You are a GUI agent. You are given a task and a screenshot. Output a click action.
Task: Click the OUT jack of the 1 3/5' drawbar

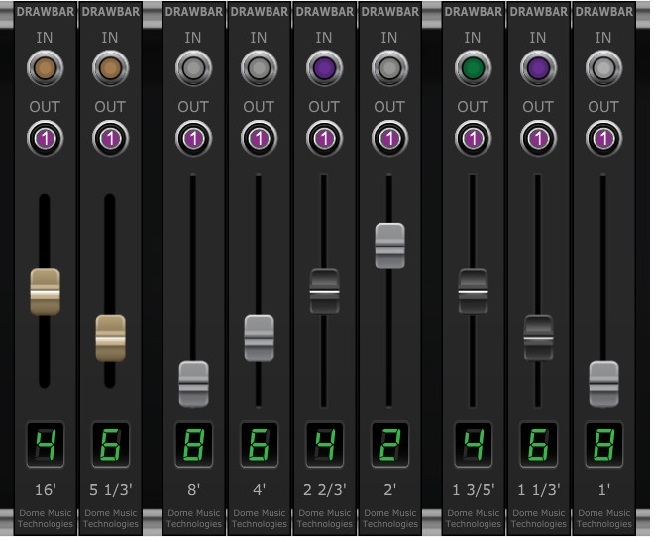pyautogui.click(x=473, y=138)
